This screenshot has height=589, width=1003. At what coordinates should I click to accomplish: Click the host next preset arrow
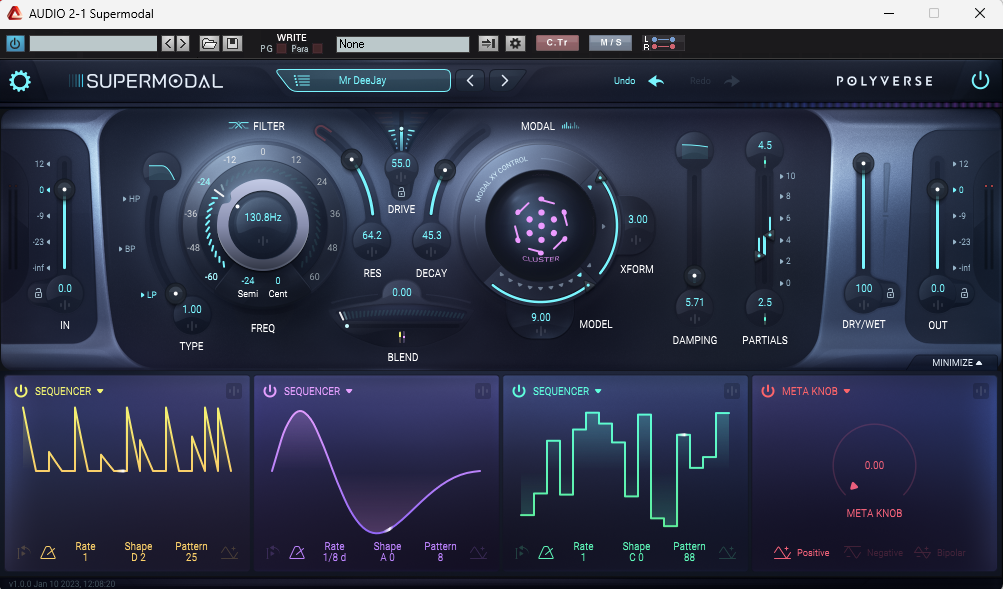click(183, 43)
